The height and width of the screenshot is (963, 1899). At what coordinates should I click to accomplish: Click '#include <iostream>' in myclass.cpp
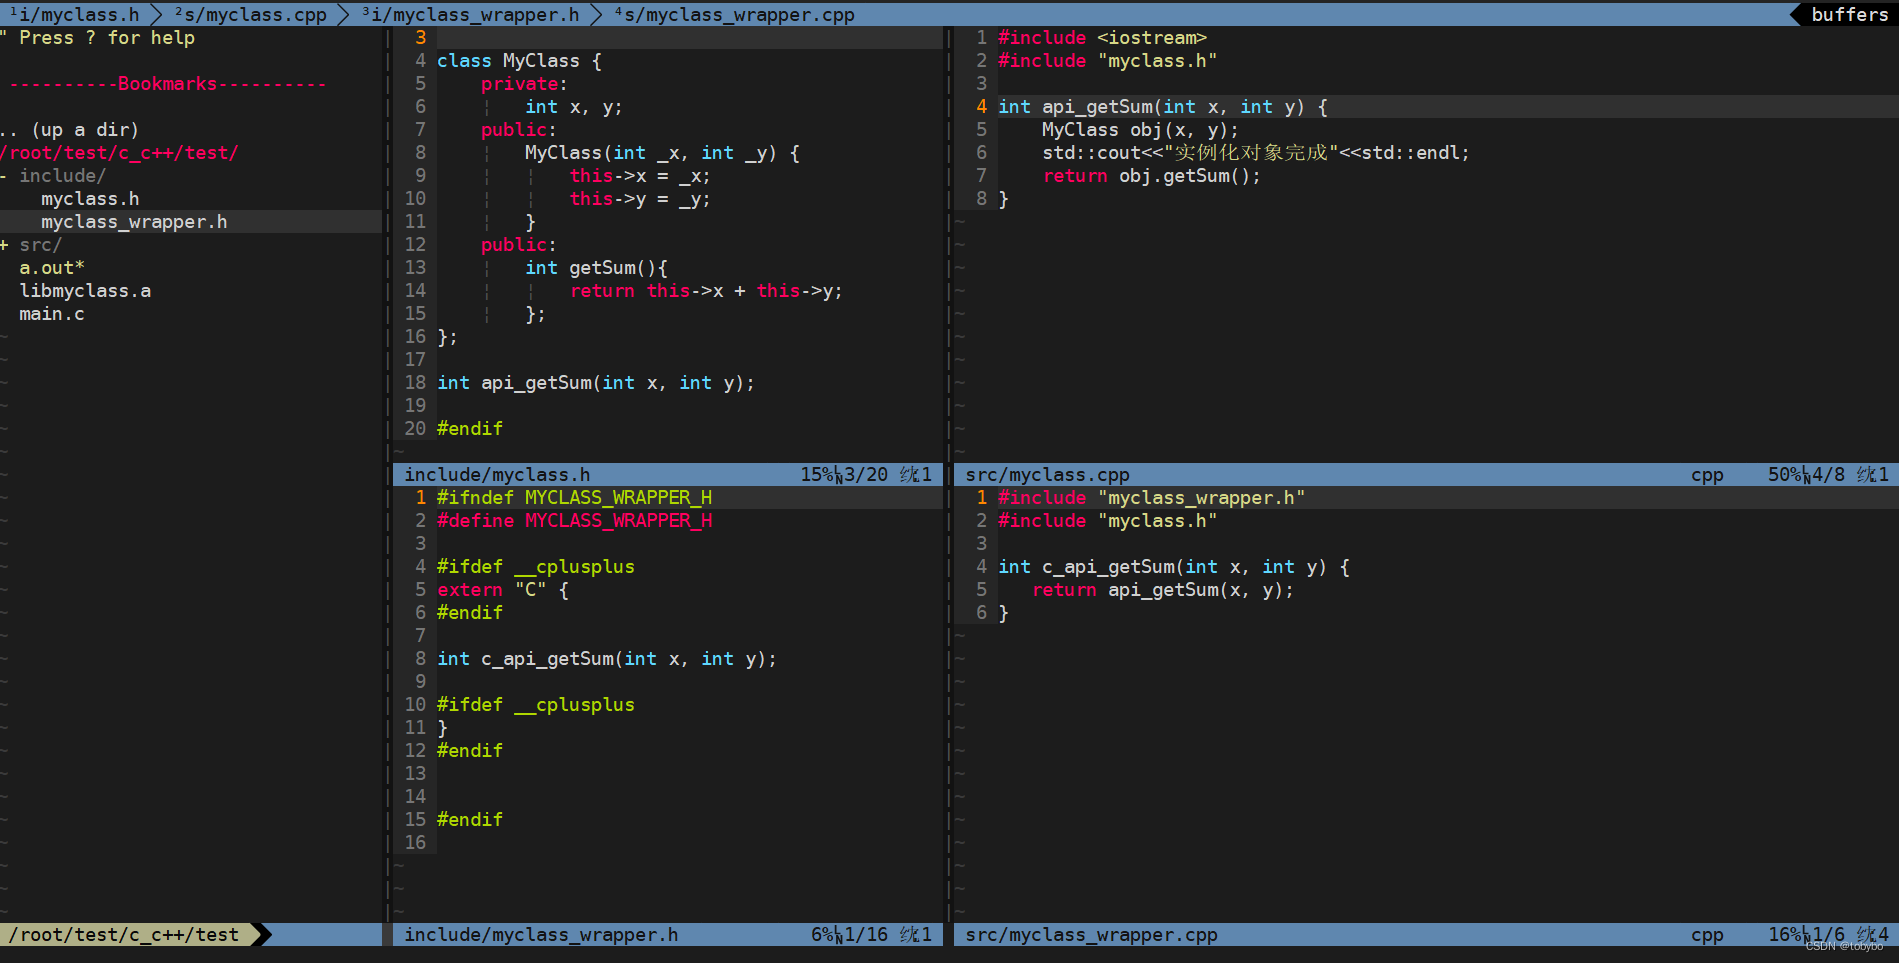point(1102,38)
